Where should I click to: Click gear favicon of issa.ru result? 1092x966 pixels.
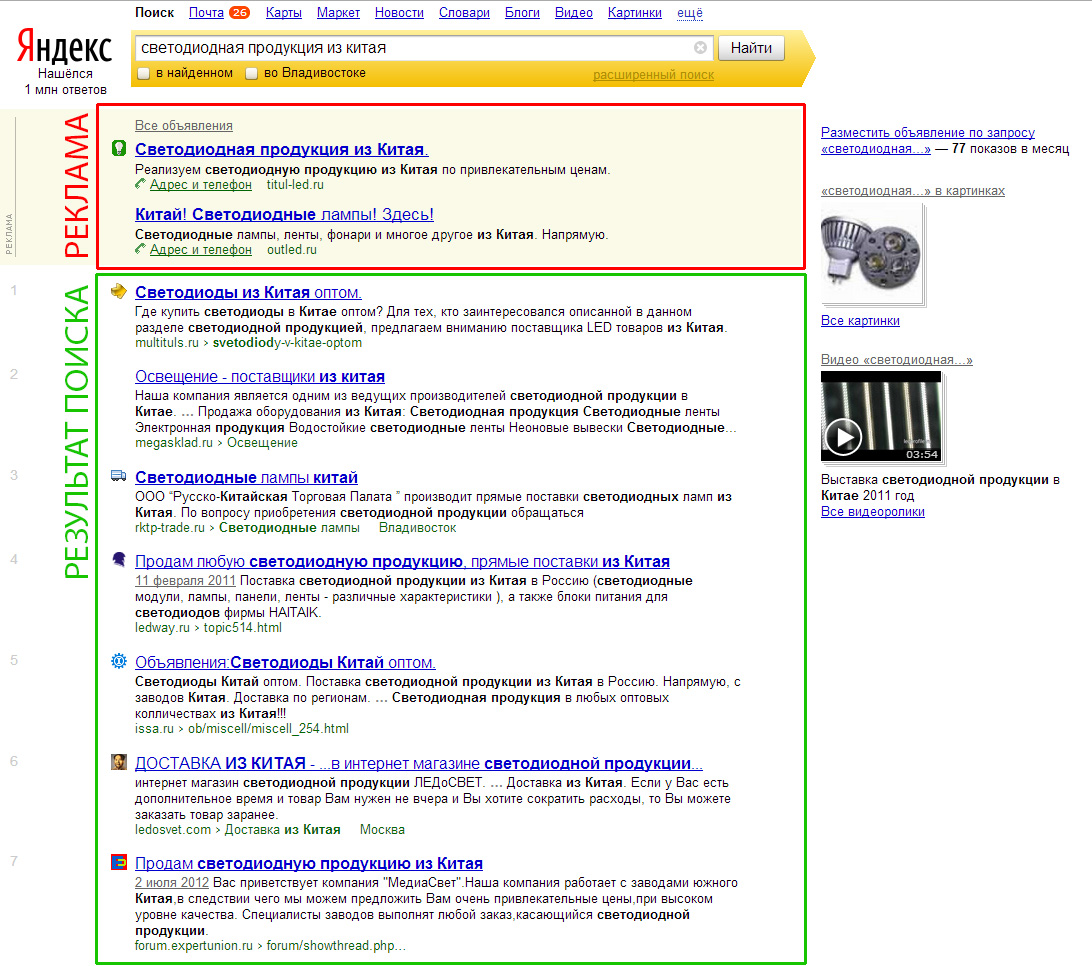pos(119,661)
